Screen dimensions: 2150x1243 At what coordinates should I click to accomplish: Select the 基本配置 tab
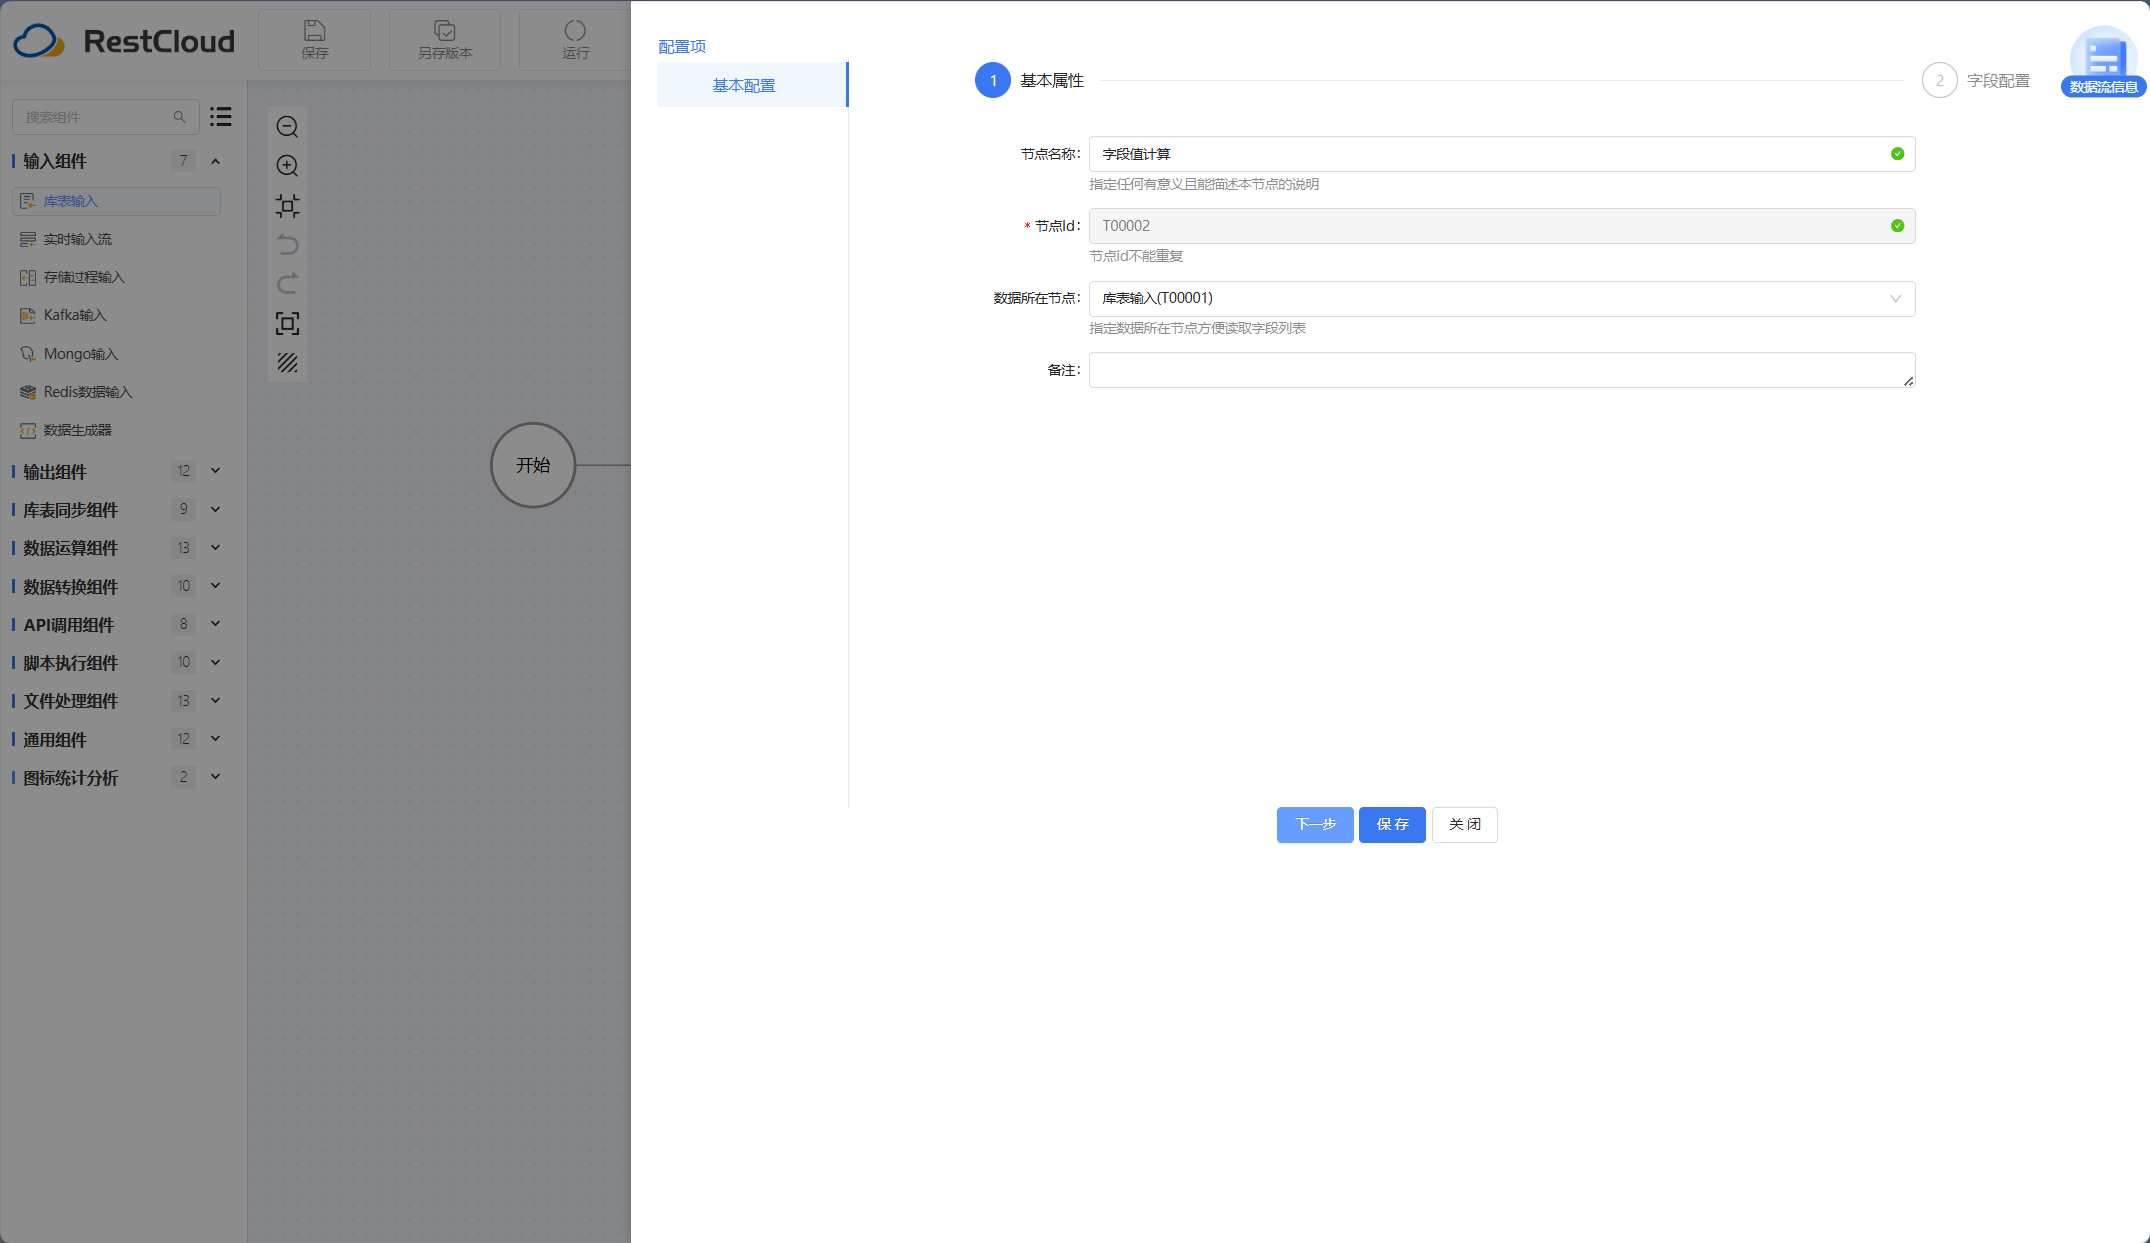pos(752,85)
